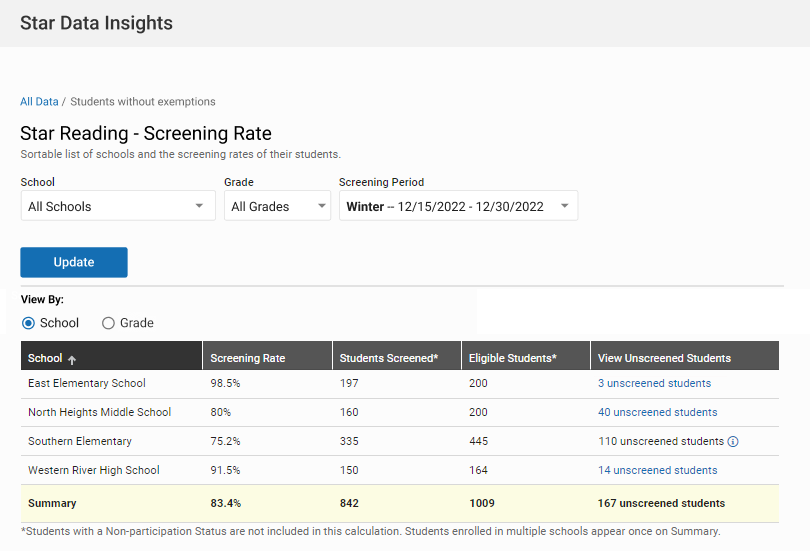Image resolution: width=810 pixels, height=553 pixels.
Task: Click the Star Reading - Screening Rate heading
Action: [x=146, y=133]
